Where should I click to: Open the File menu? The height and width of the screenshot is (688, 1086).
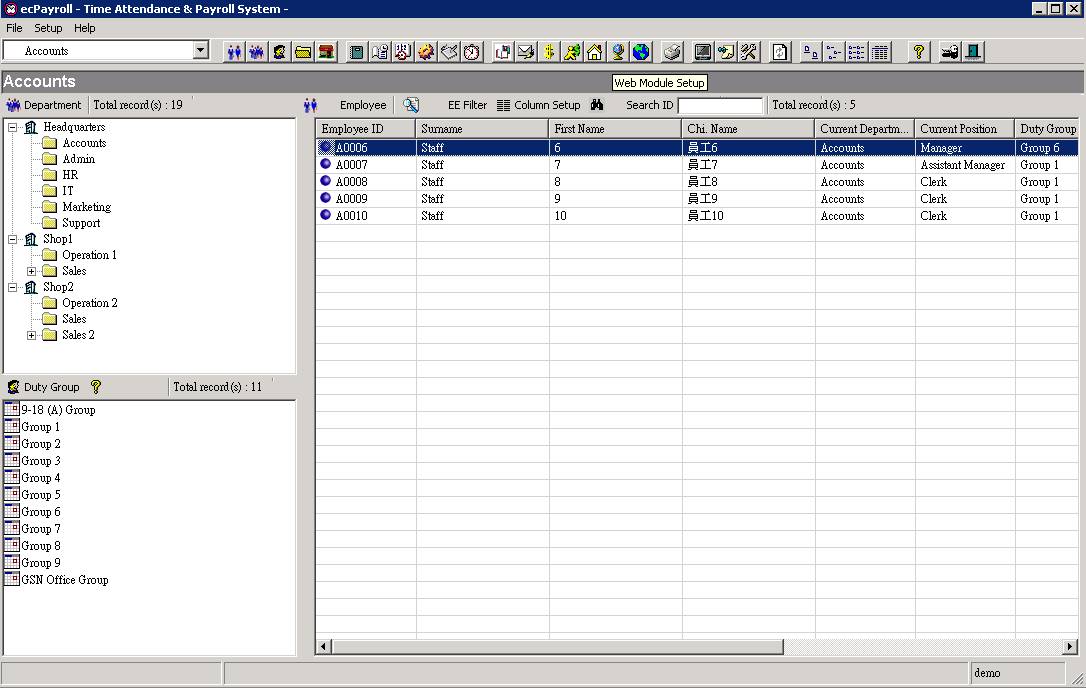click(x=15, y=28)
